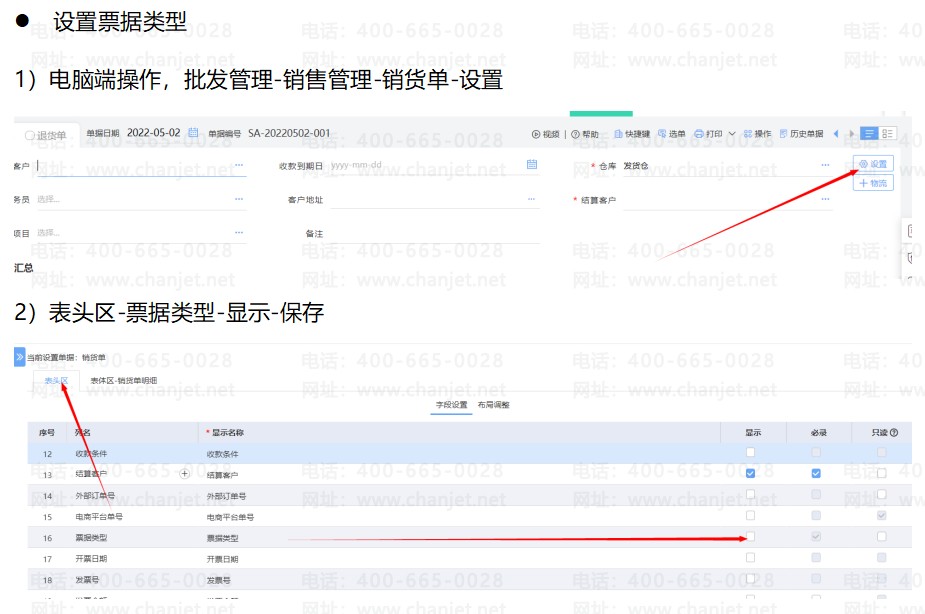The image size is (925, 614).
Task: Click the 列名 column header
Action: coord(83,432)
